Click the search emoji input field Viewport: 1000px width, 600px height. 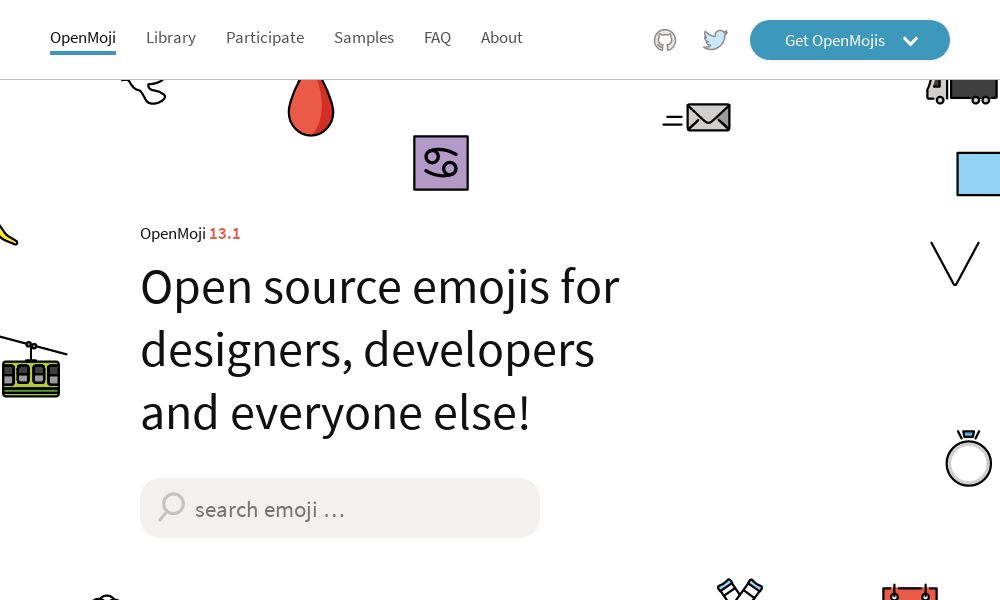tap(340, 508)
